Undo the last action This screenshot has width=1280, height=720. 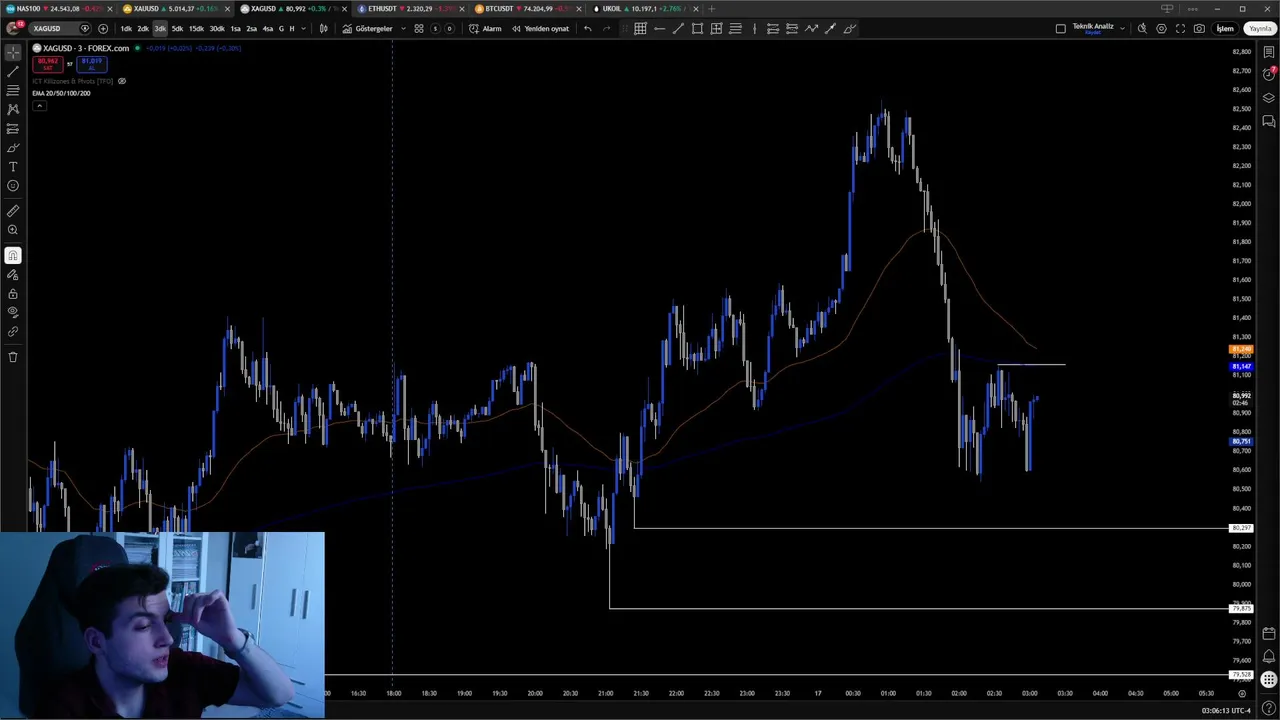point(588,29)
